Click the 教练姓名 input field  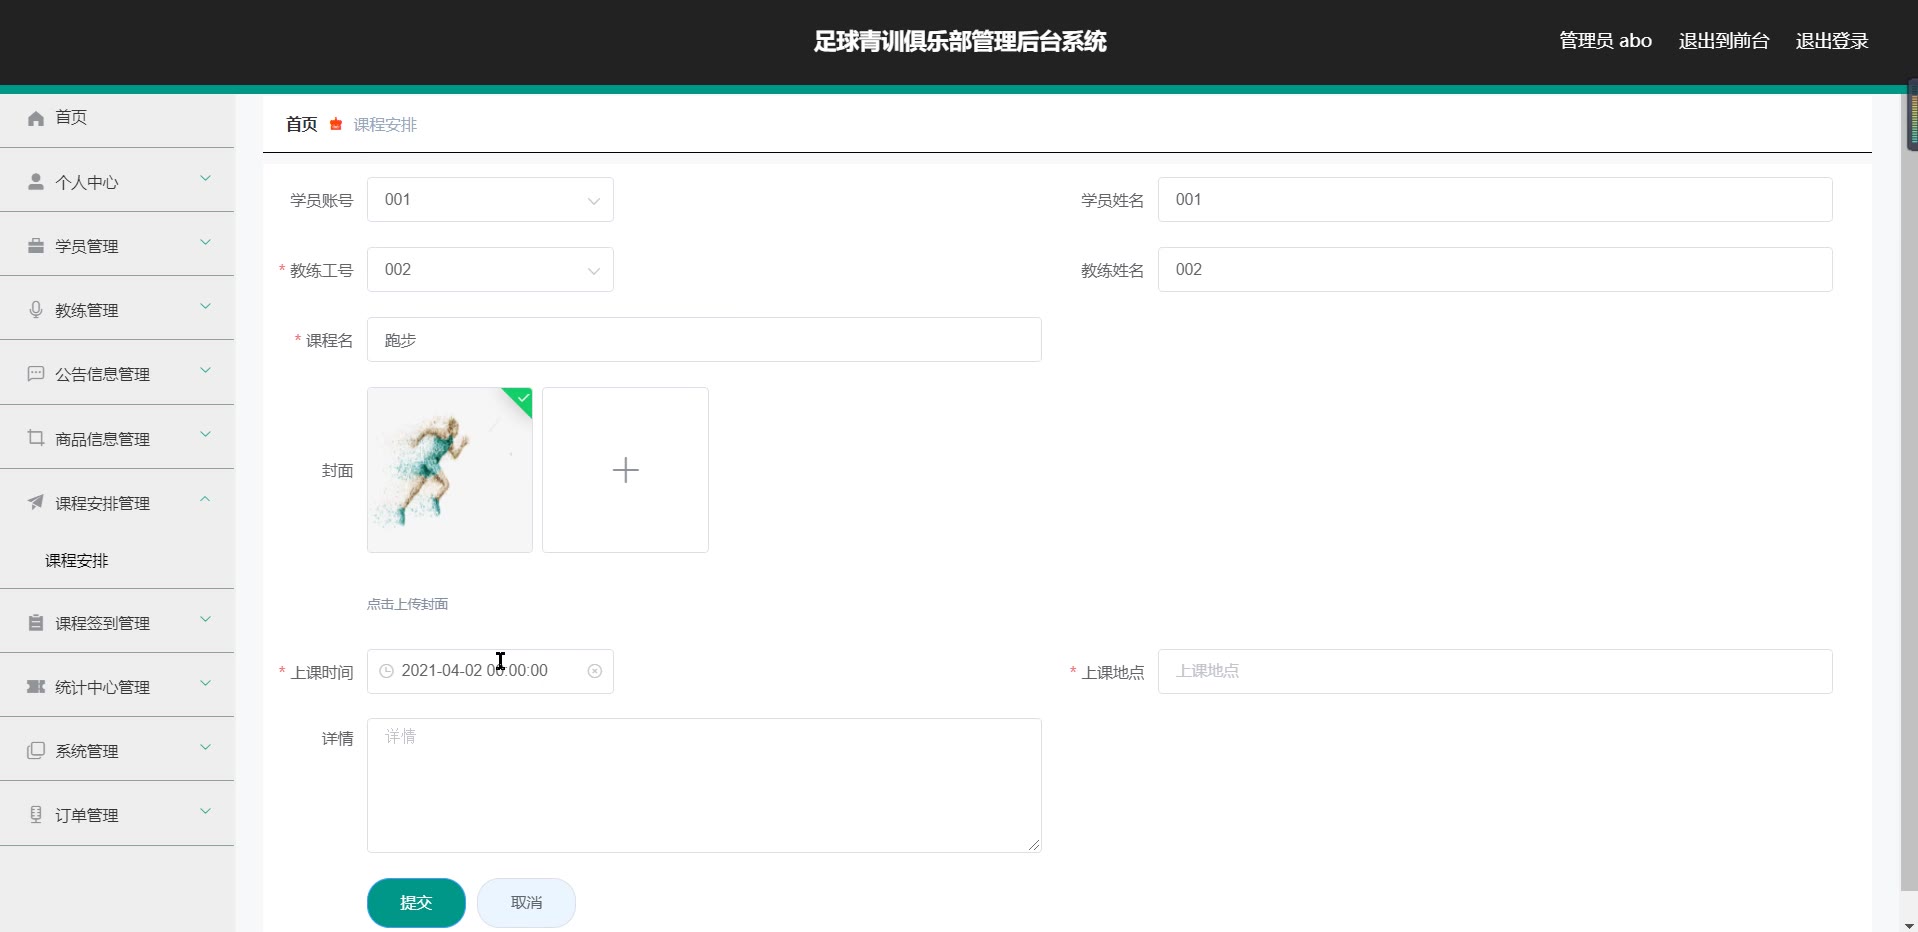(x=1495, y=270)
